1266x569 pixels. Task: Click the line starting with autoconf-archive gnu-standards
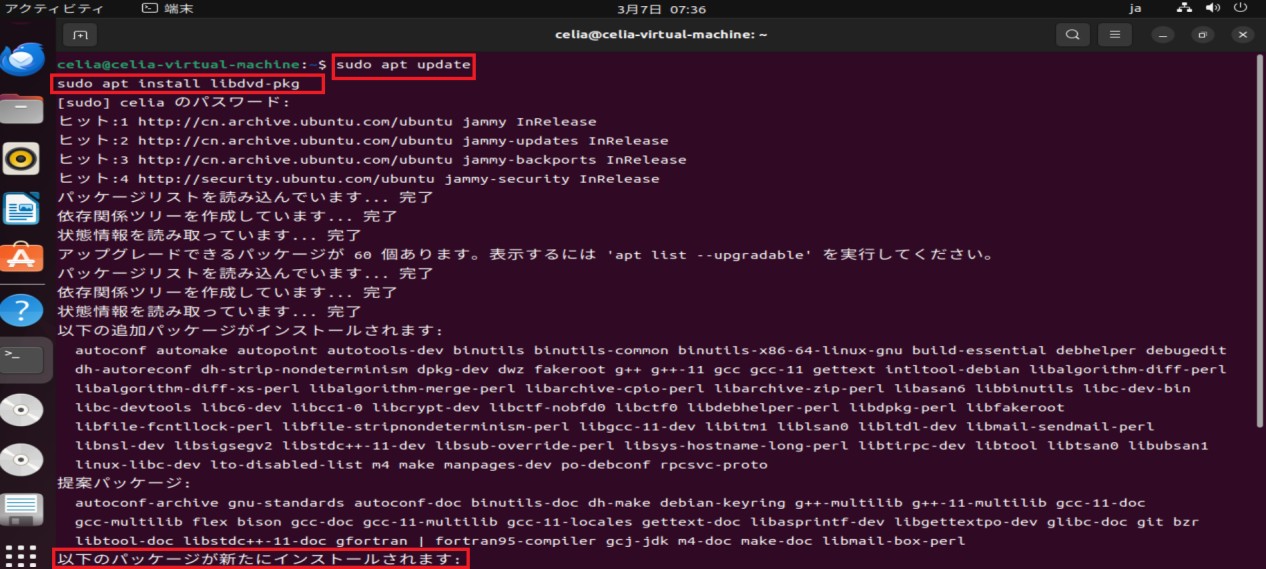point(610,502)
